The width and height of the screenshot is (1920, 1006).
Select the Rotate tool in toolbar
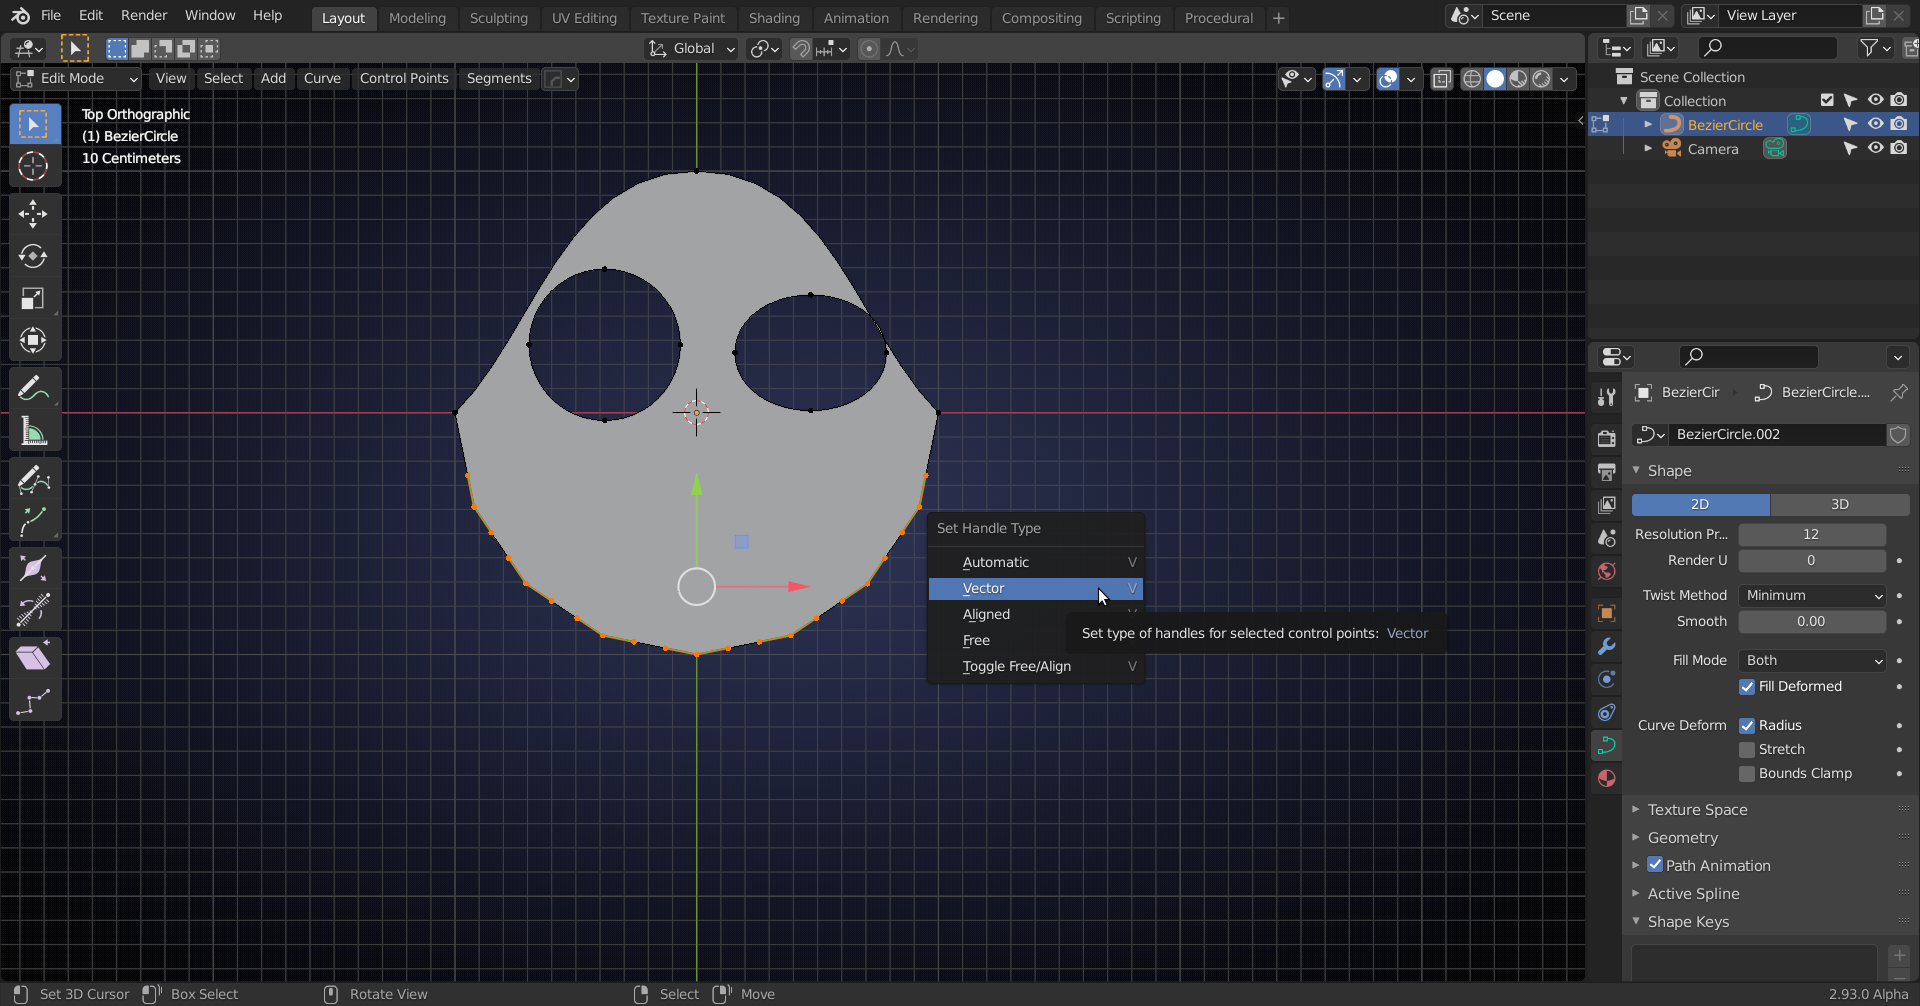(x=33, y=257)
